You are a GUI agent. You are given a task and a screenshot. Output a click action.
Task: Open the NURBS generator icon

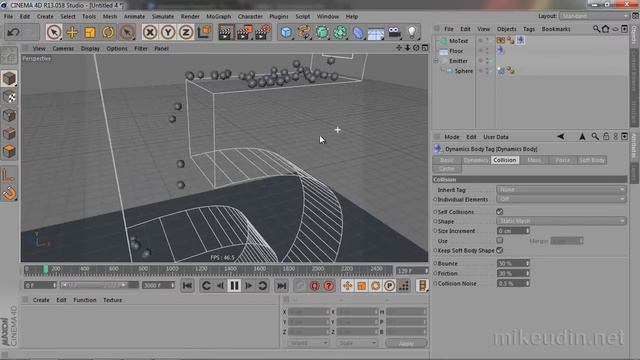pyautogui.click(x=322, y=32)
